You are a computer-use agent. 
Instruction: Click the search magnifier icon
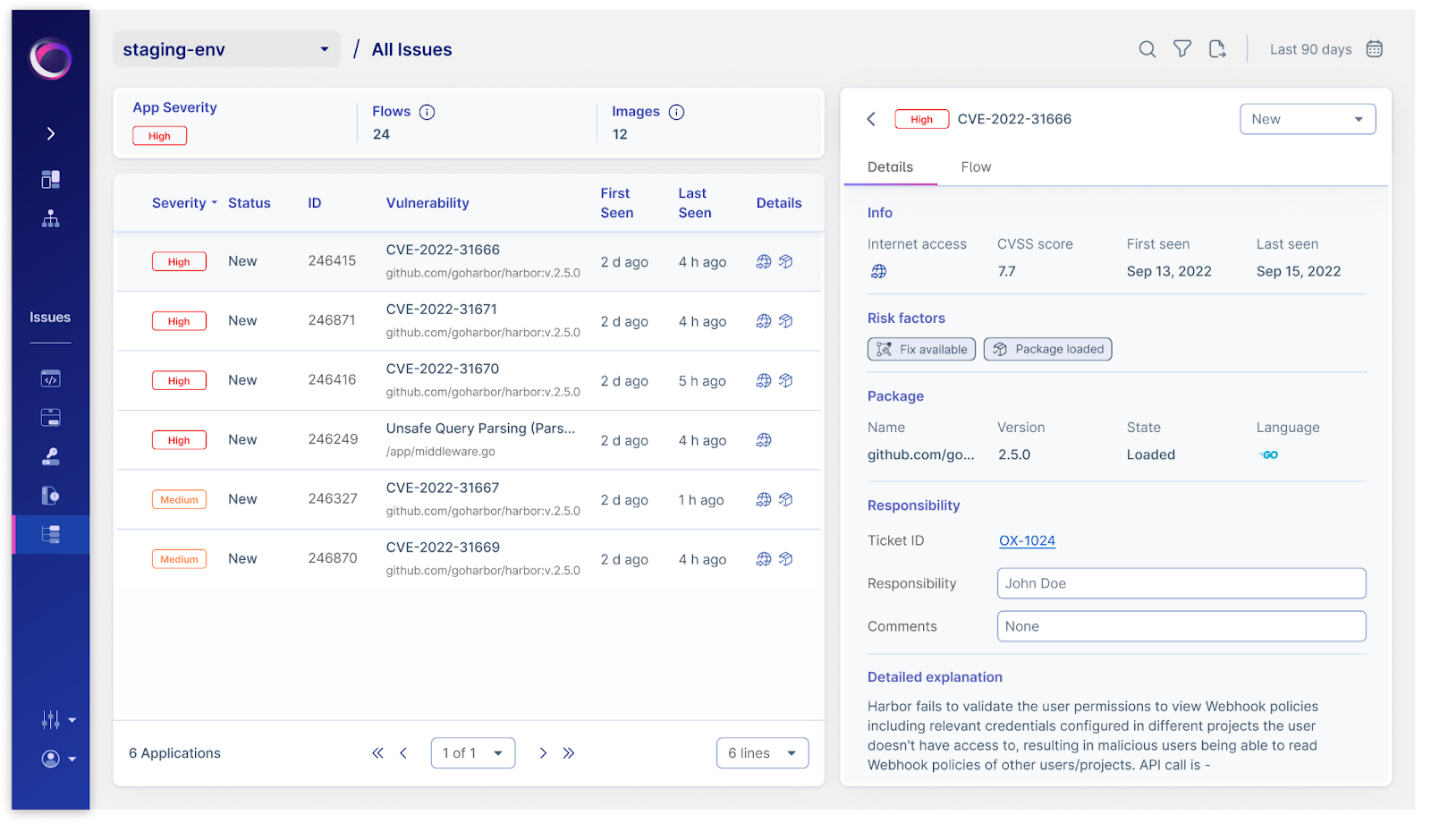point(1147,49)
